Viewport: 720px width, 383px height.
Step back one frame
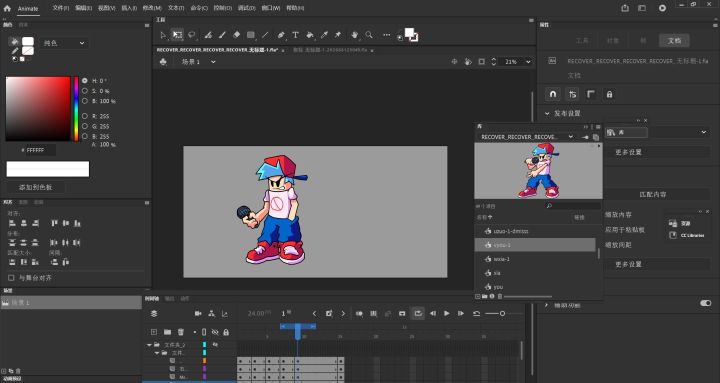(433, 314)
